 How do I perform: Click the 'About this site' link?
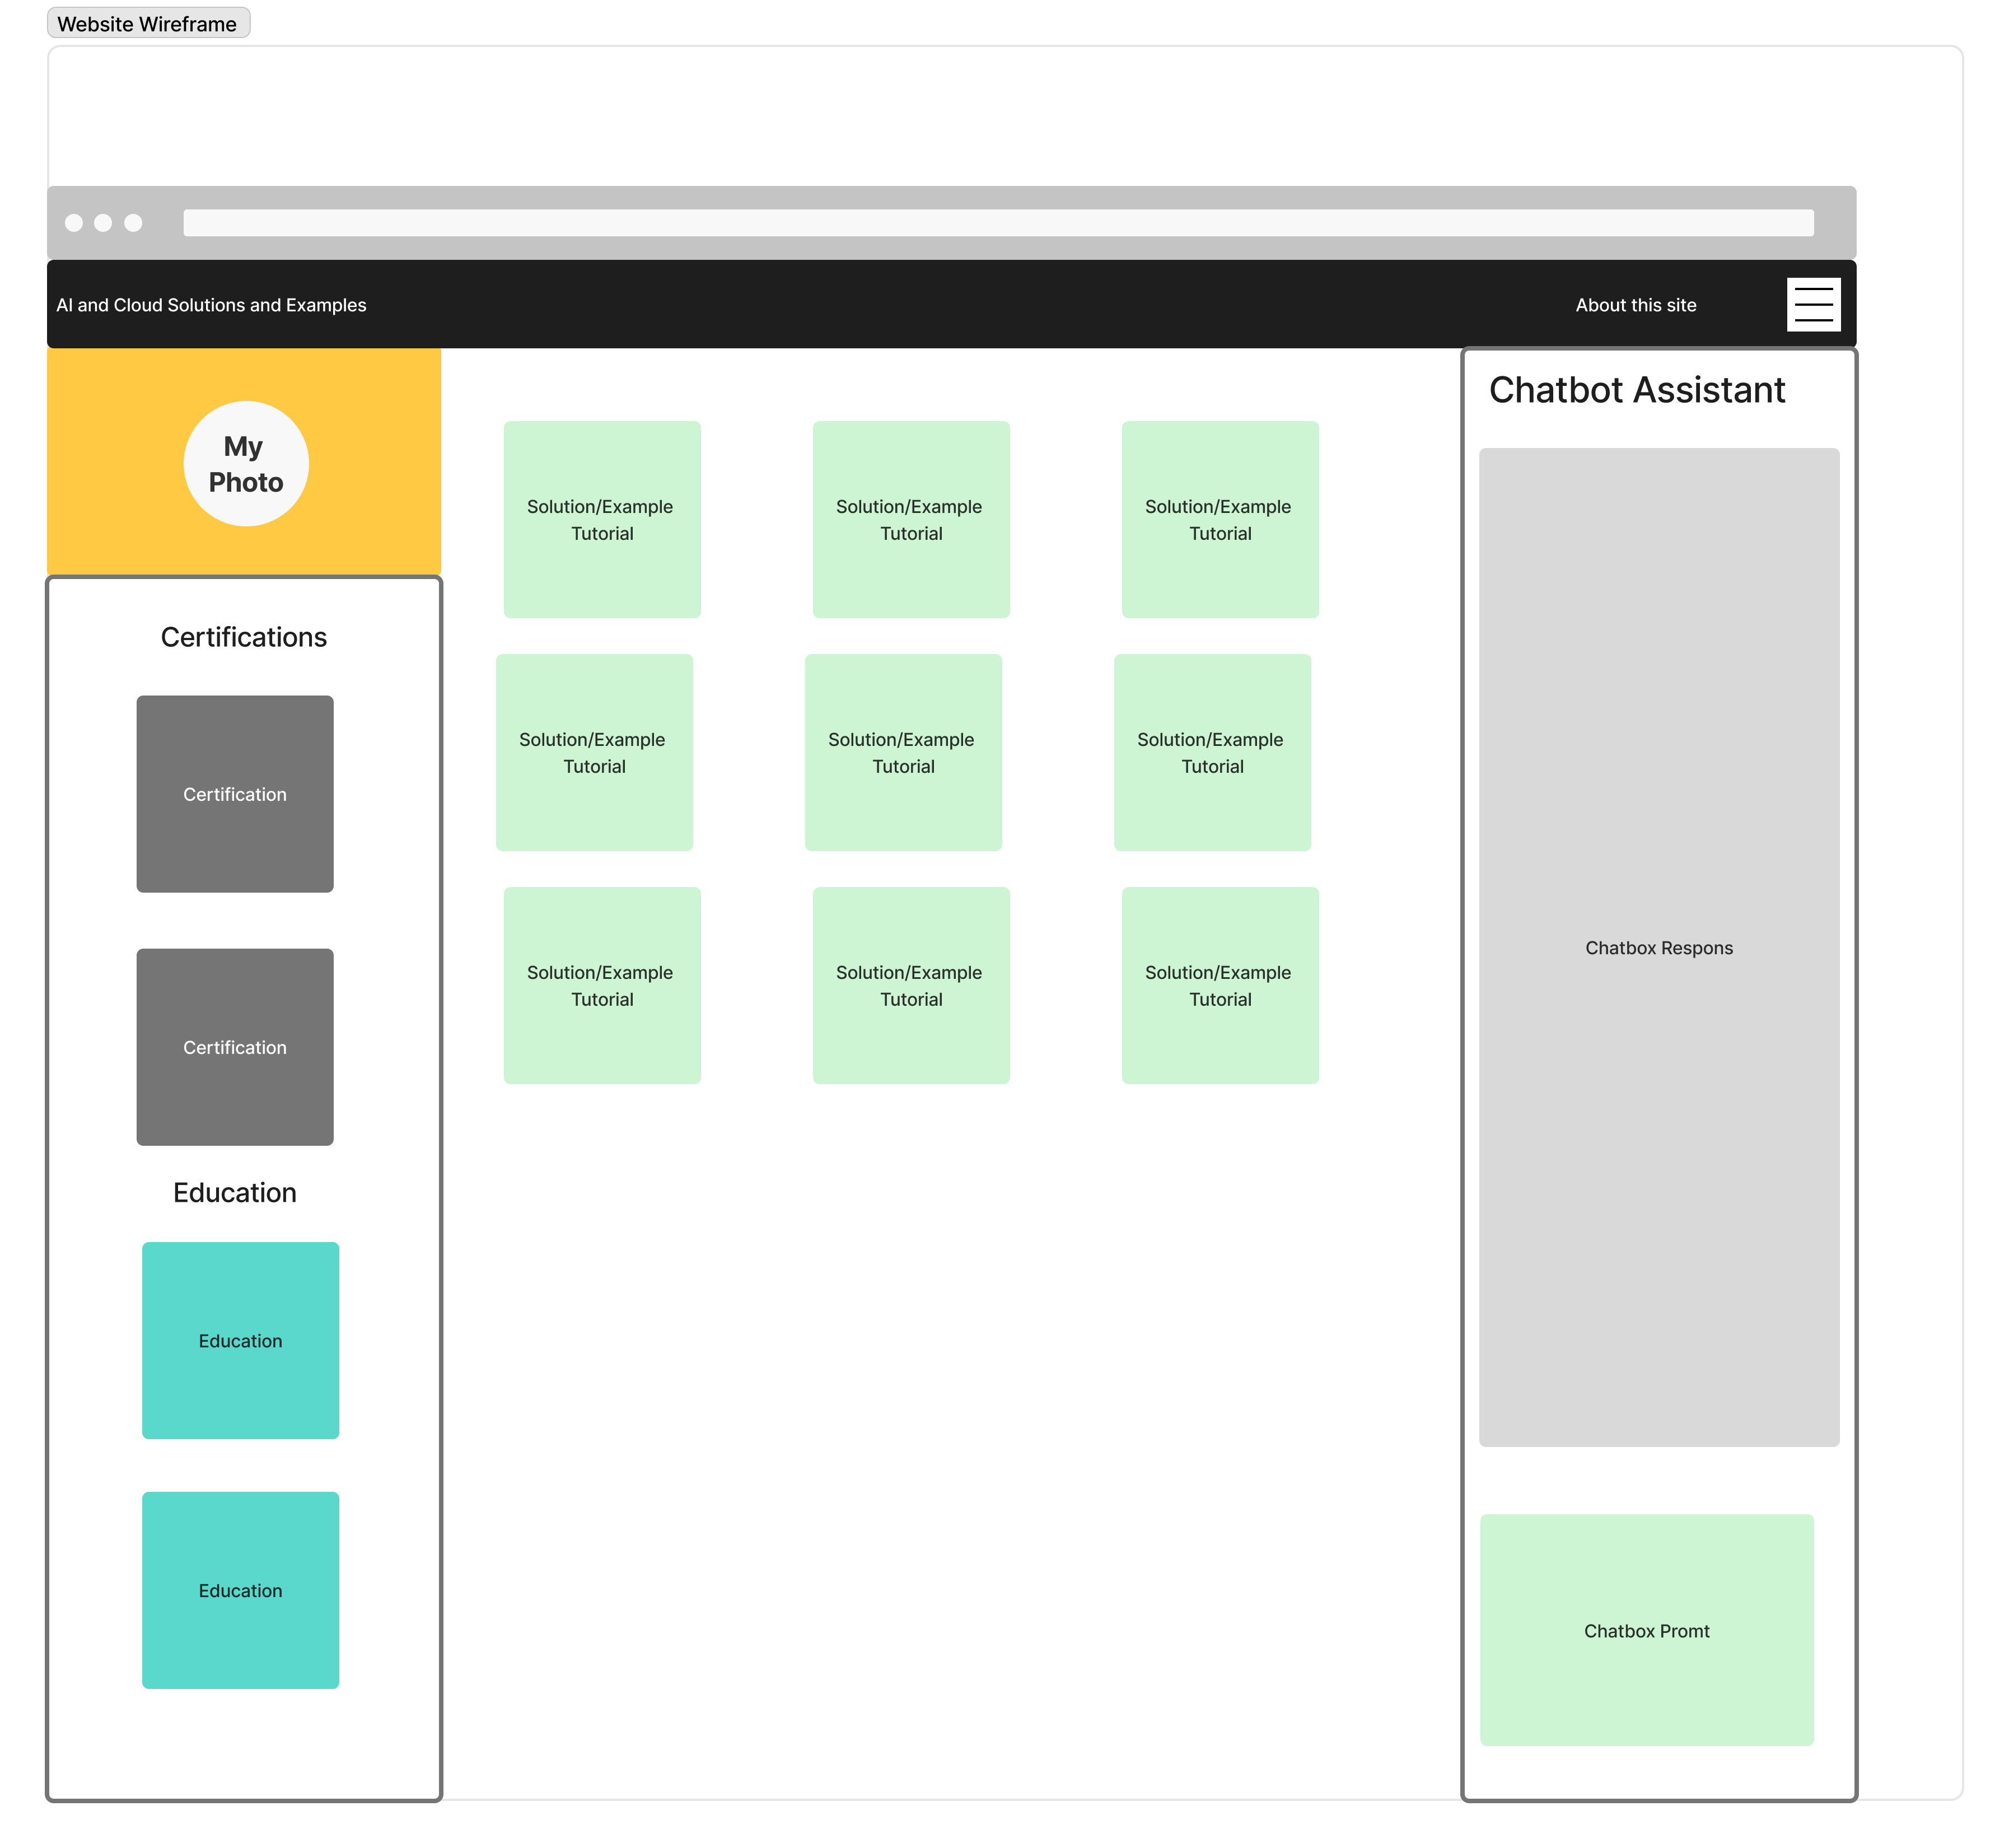(x=1635, y=305)
